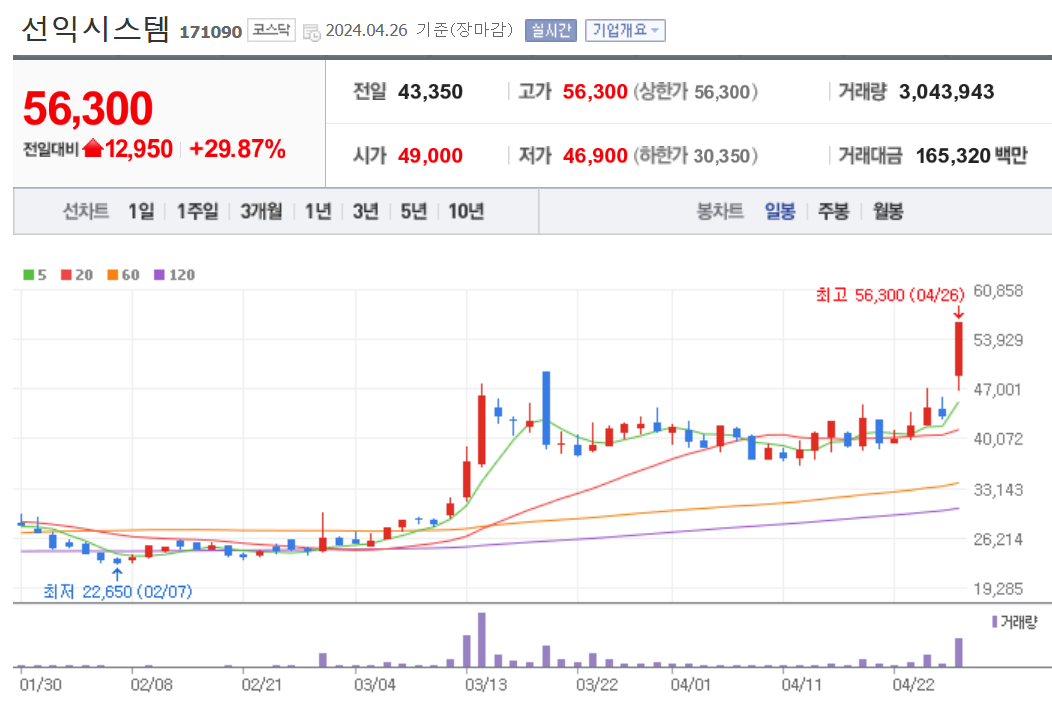Switch to 월봉 monthly candle chart
Screen dimensions: 1052x703
pyautogui.click(x=888, y=211)
